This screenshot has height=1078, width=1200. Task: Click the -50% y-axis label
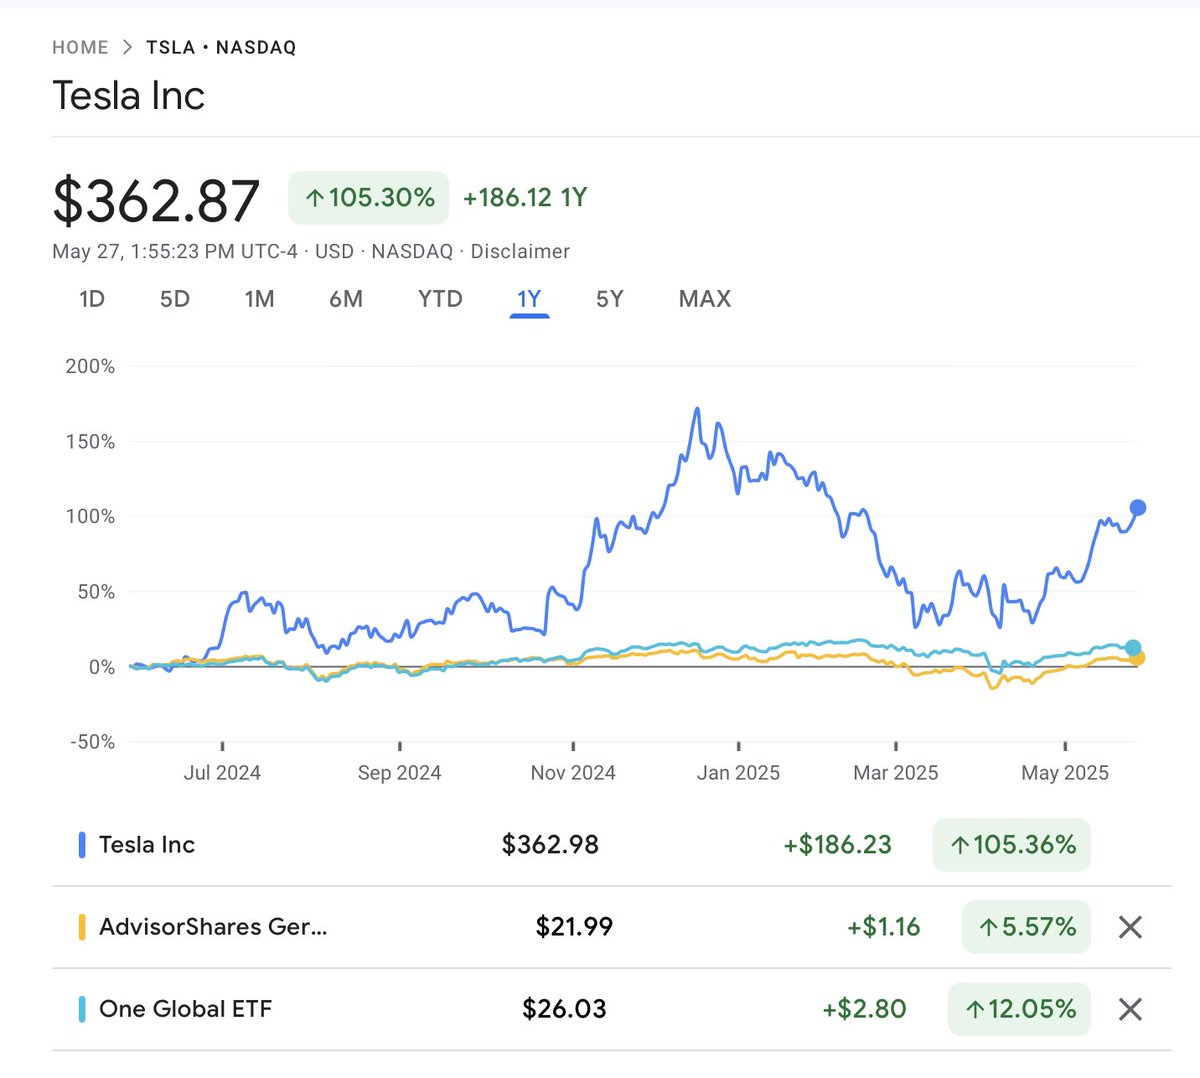coord(92,742)
